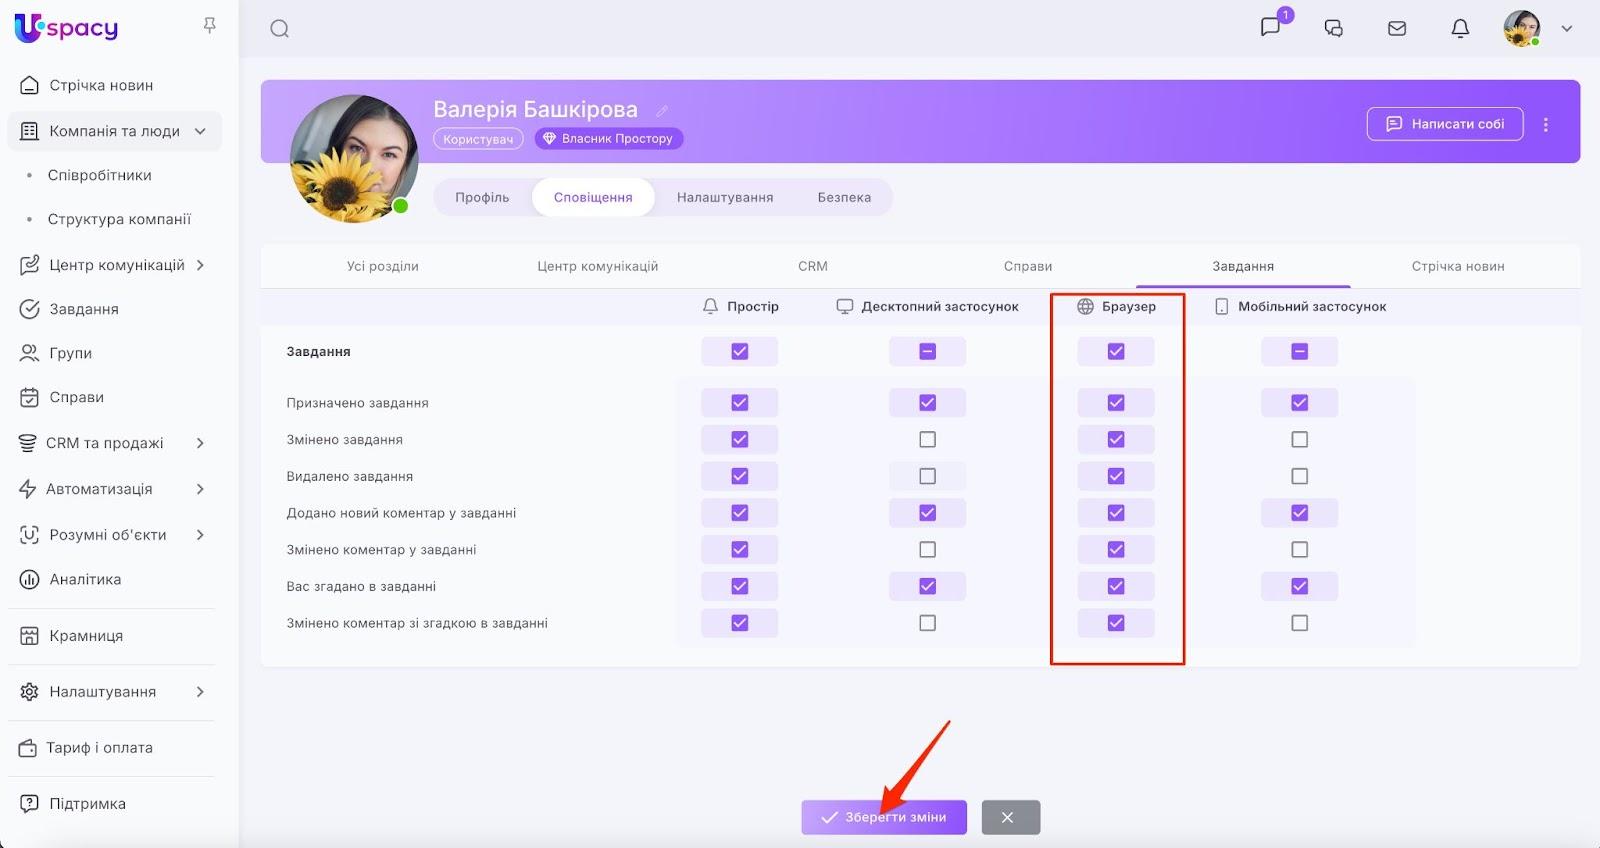
Task: Open the notifications bell icon
Action: 1460,28
